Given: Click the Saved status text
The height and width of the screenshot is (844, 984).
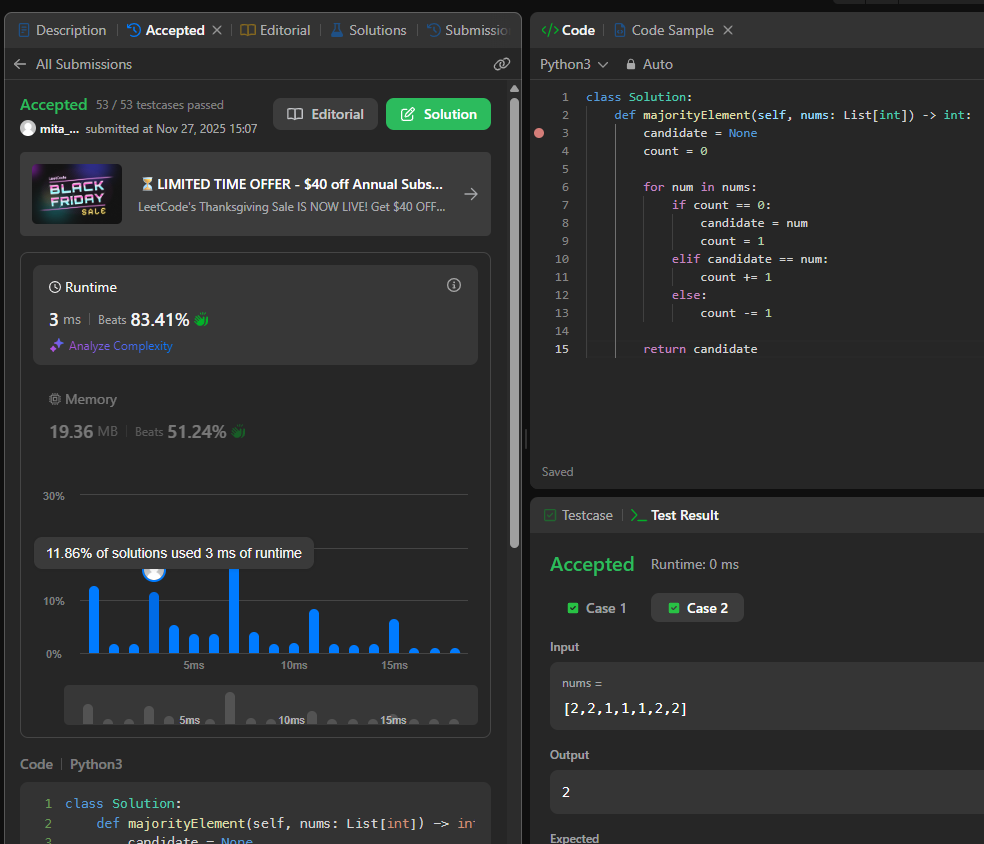Looking at the screenshot, I should point(557,472).
